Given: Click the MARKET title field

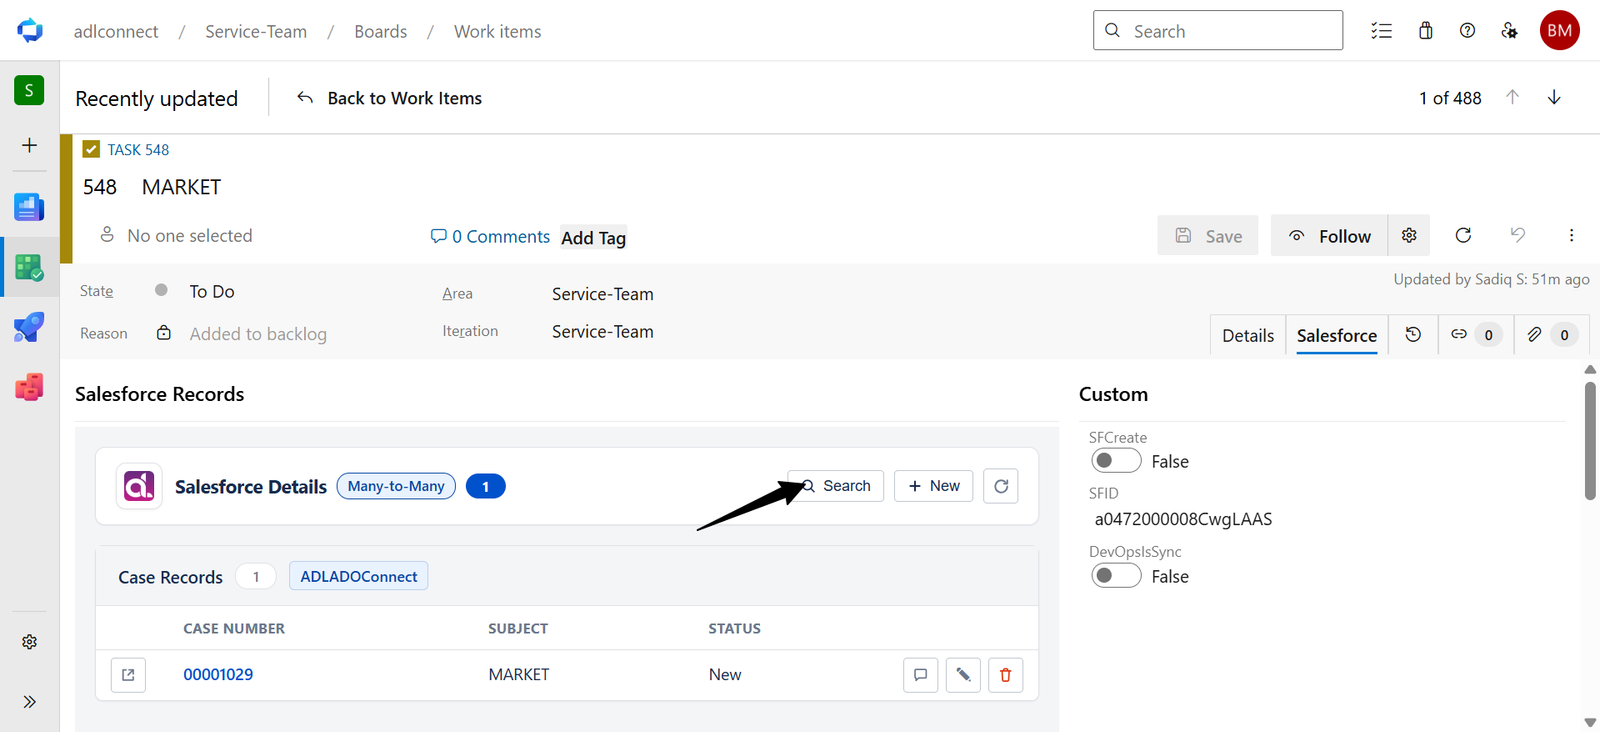Looking at the screenshot, I should click(x=181, y=187).
